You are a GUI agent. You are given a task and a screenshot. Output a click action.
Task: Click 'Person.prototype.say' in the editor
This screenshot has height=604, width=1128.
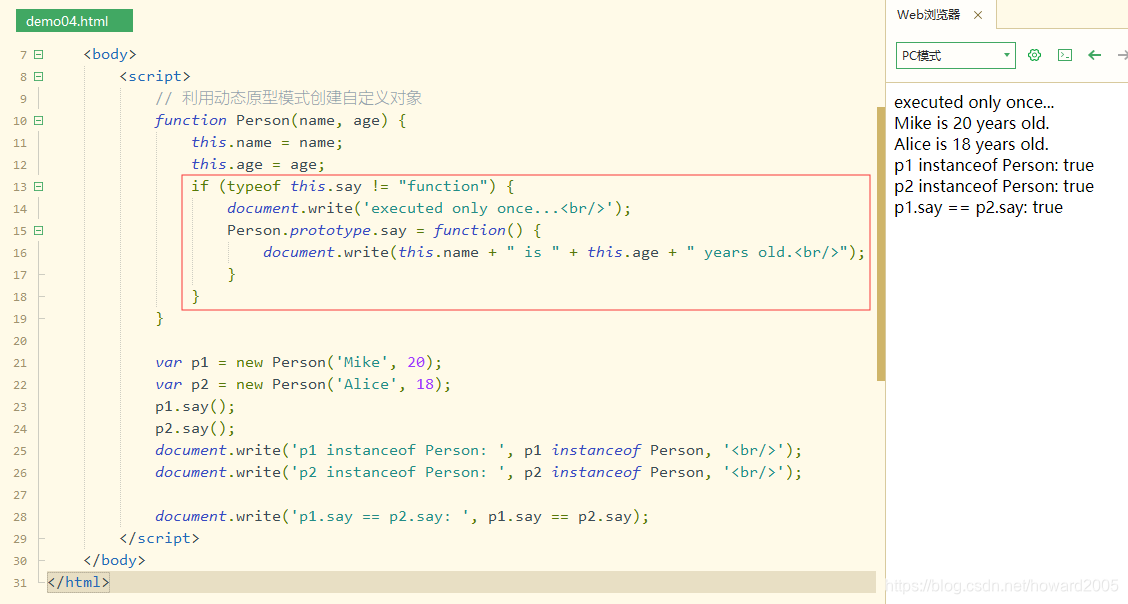coord(317,231)
